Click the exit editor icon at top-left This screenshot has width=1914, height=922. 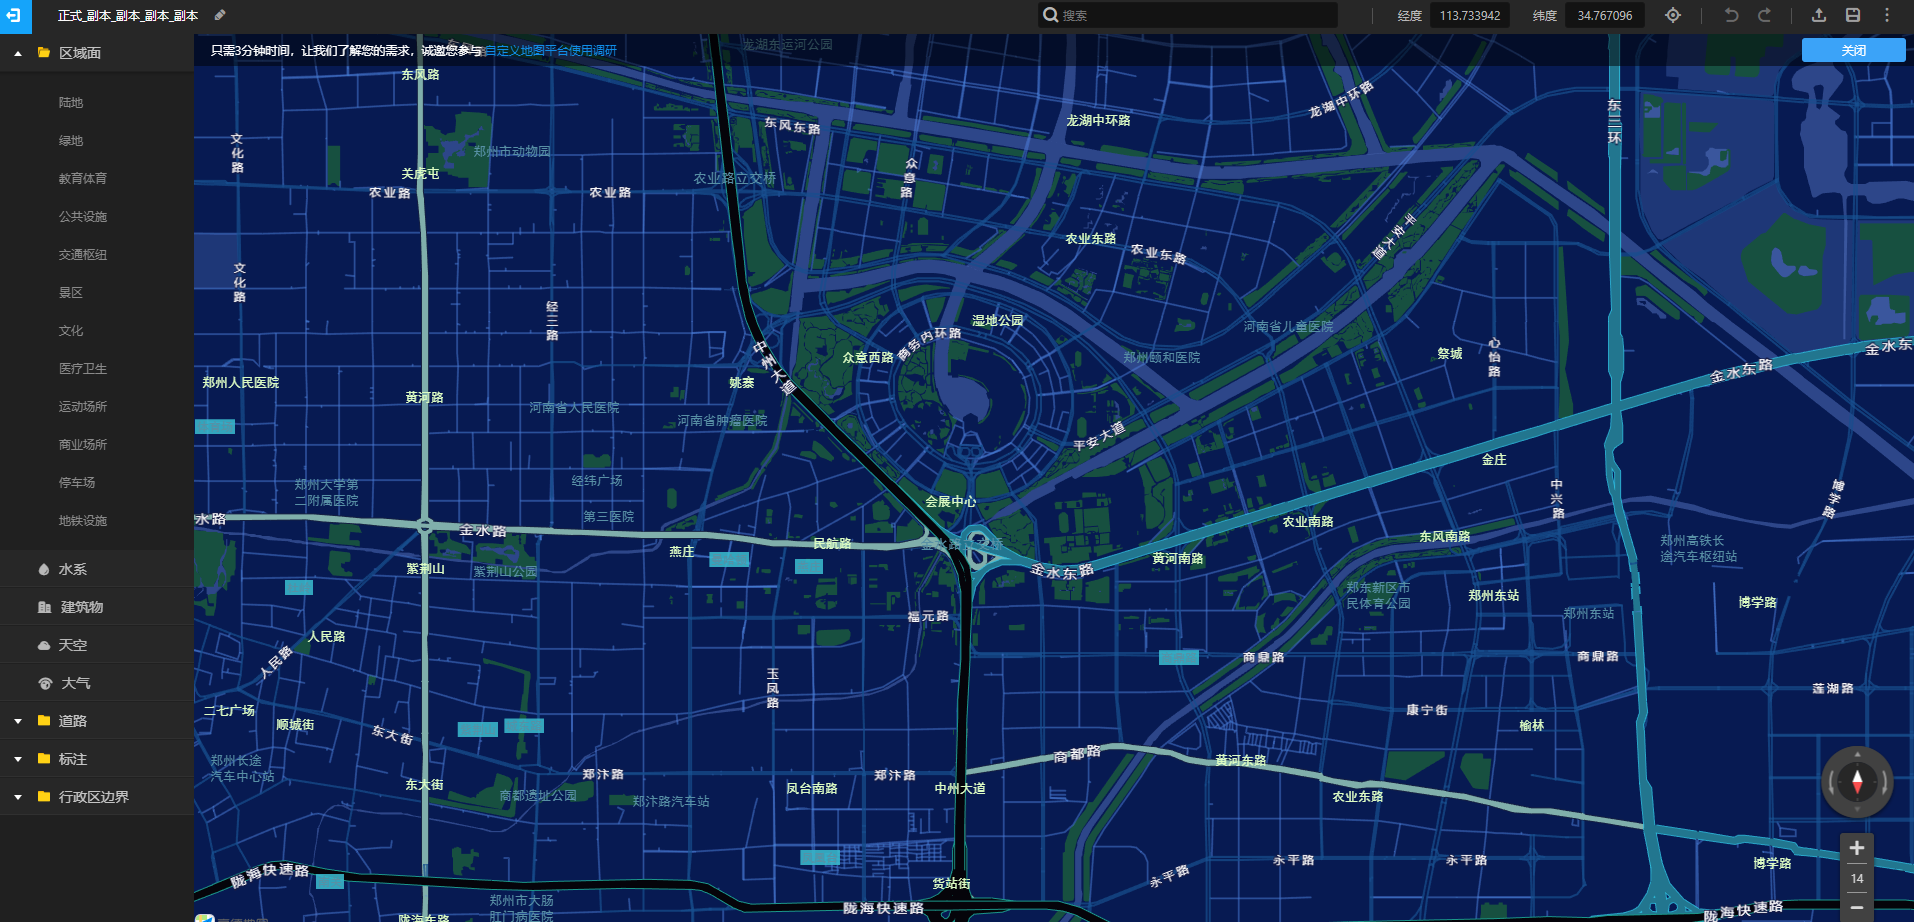15,15
